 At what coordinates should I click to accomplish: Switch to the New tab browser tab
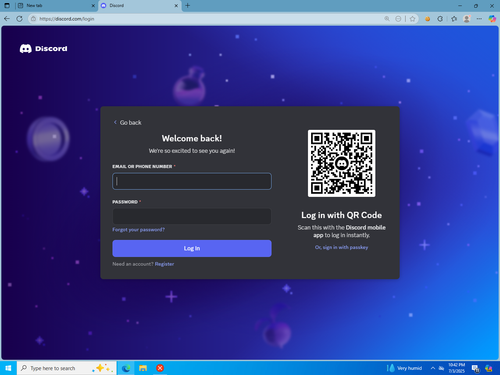coord(56,6)
